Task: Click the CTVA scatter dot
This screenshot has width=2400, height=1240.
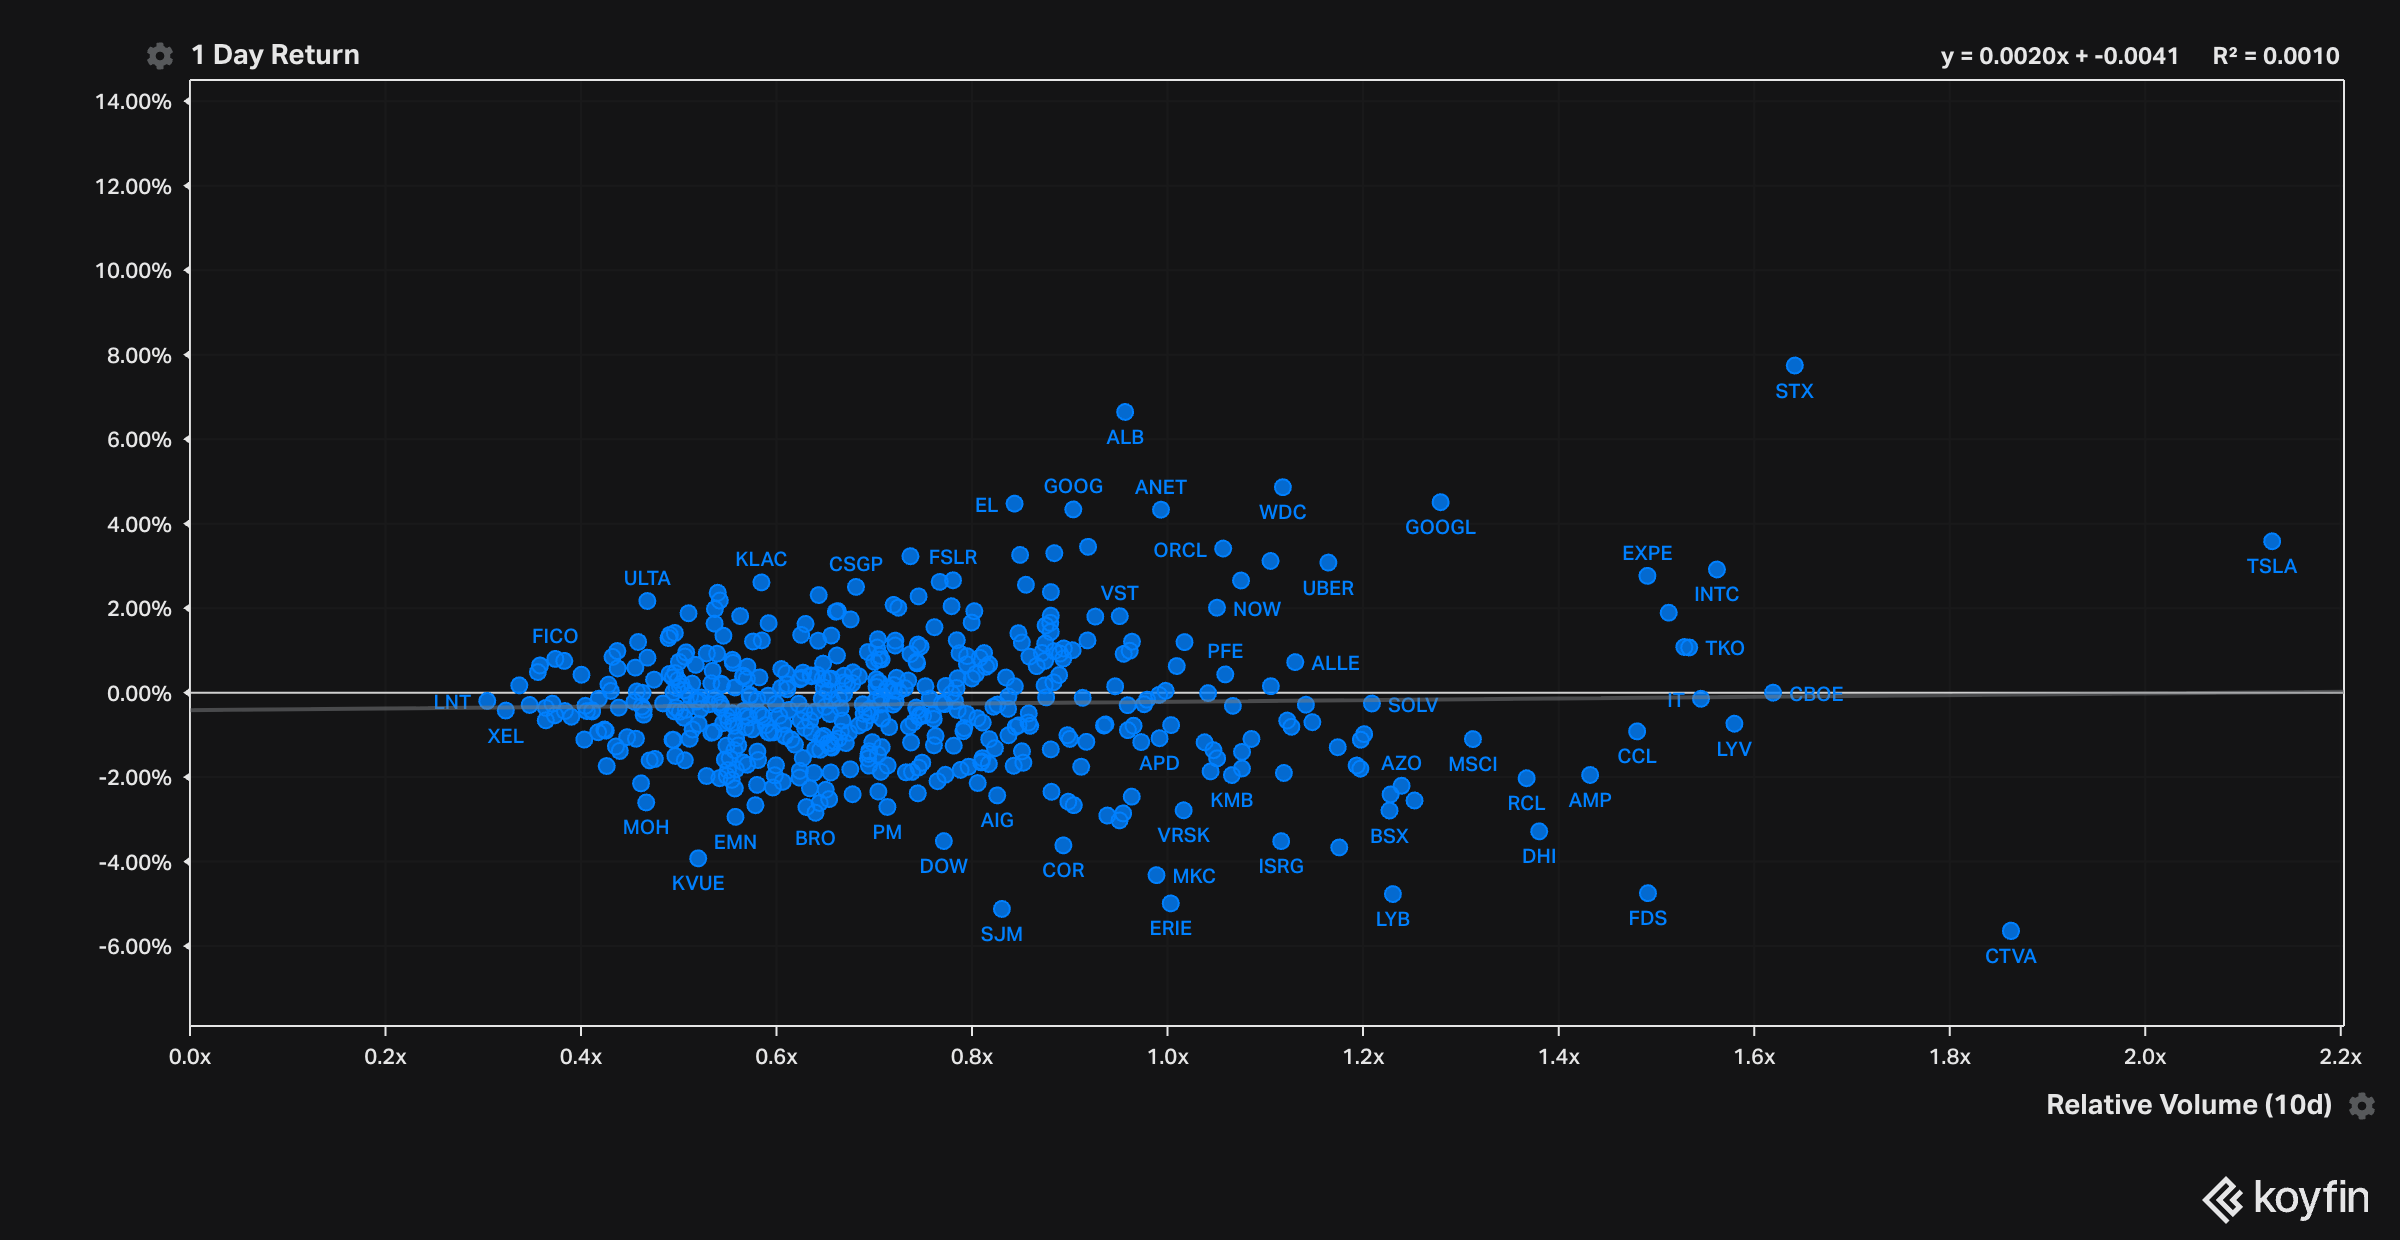Action: click(2011, 931)
